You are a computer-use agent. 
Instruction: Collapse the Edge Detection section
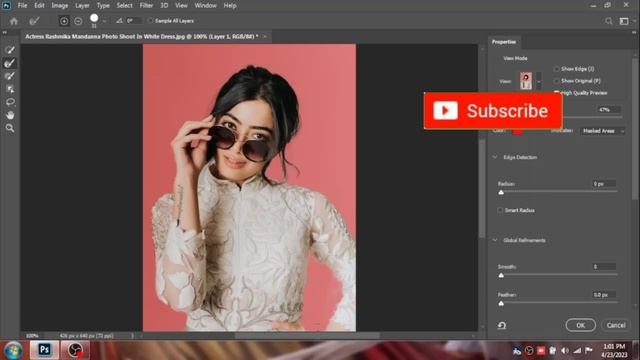click(x=496, y=157)
